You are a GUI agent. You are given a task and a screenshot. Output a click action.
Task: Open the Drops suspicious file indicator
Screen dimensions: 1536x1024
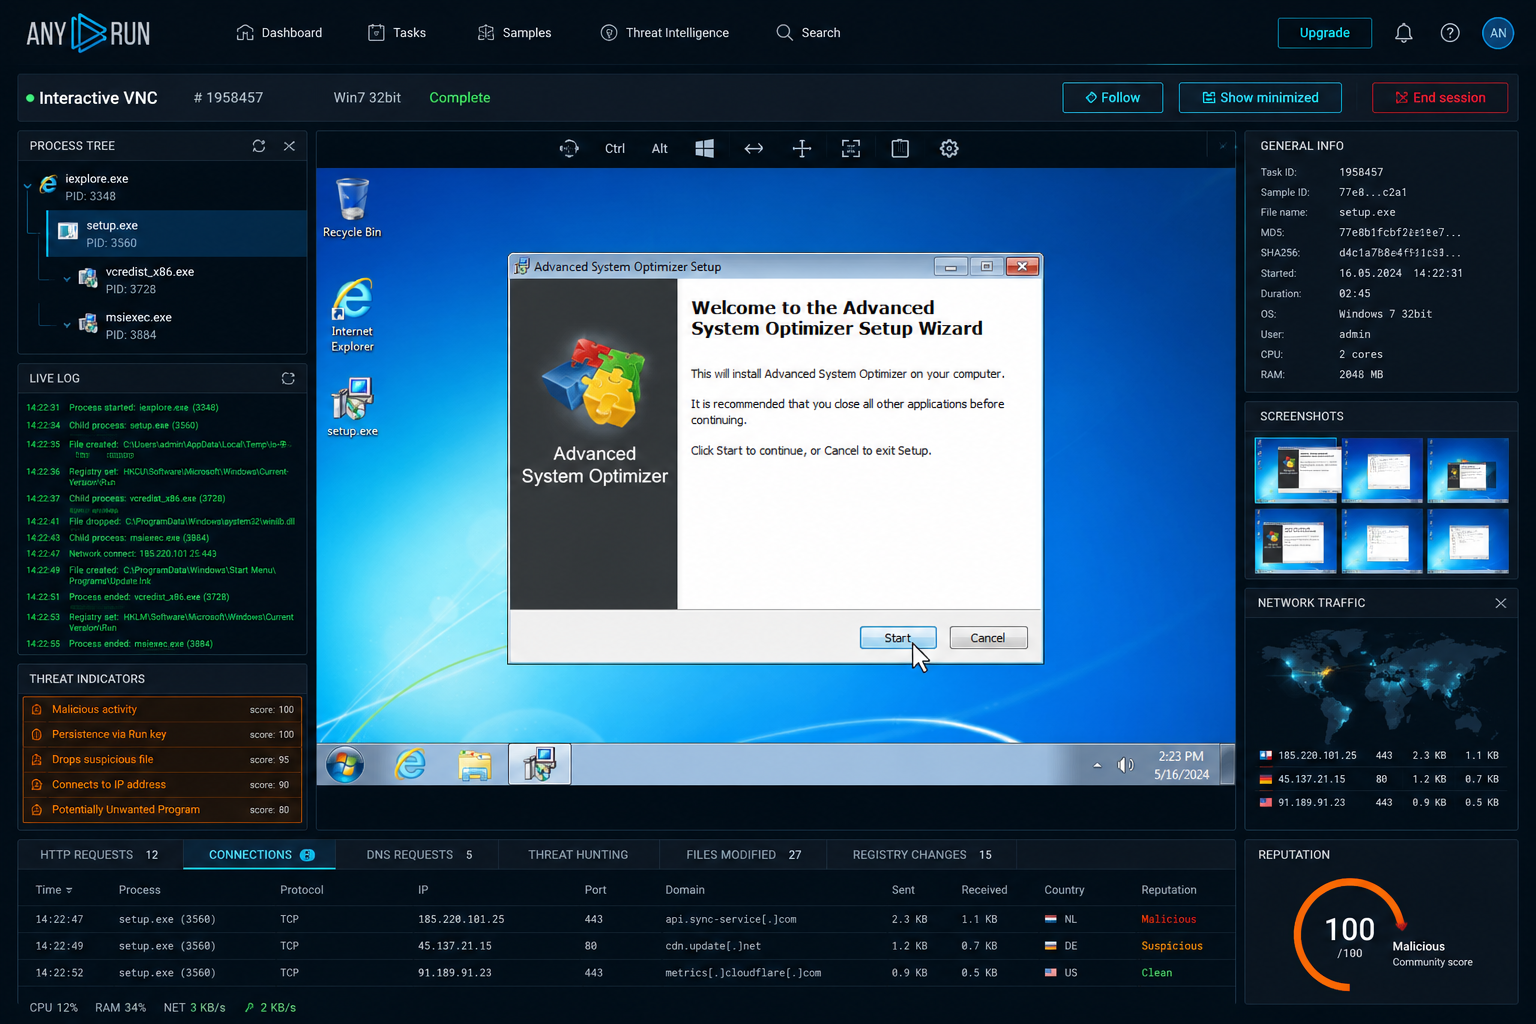[162, 759]
